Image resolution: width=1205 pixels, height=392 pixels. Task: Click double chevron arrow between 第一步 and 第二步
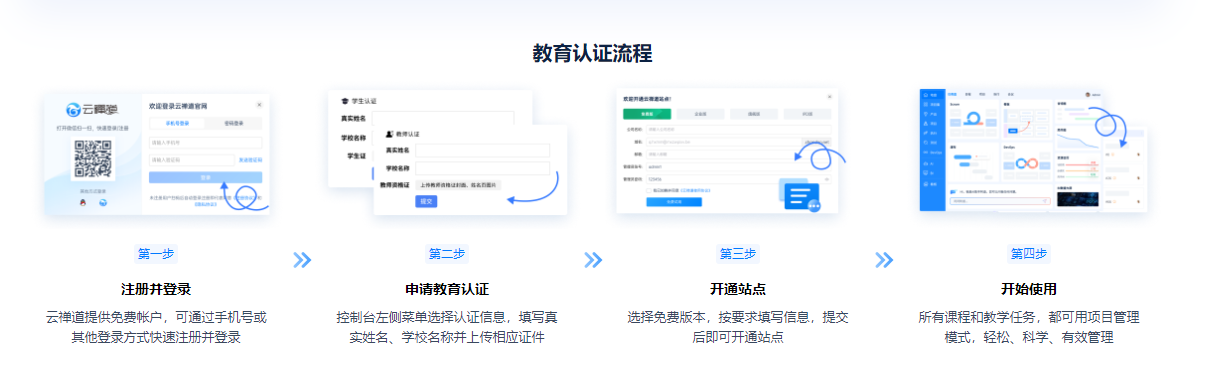click(x=302, y=260)
